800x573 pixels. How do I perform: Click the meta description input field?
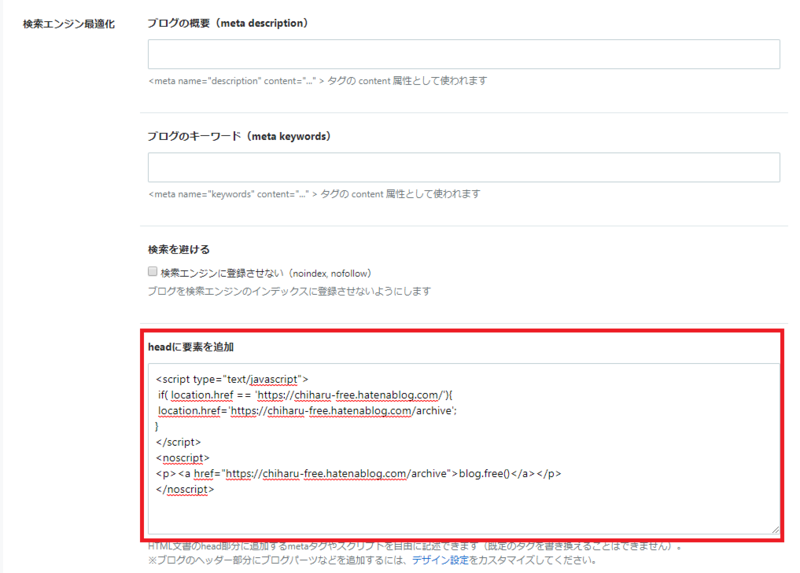tap(464, 54)
